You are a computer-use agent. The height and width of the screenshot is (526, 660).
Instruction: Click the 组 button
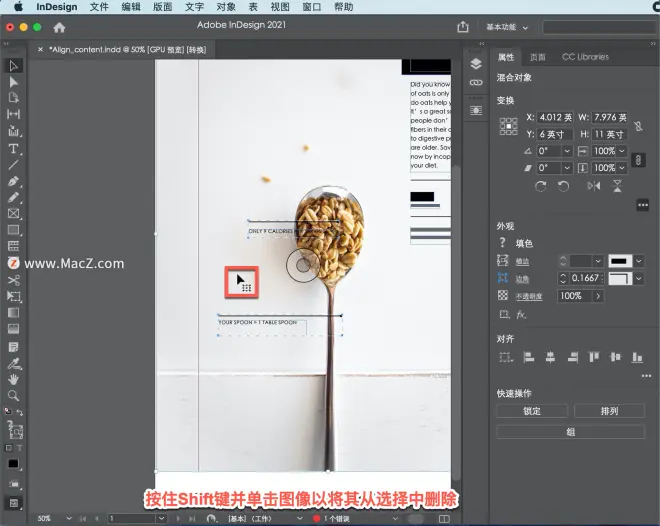pyautogui.click(x=571, y=432)
